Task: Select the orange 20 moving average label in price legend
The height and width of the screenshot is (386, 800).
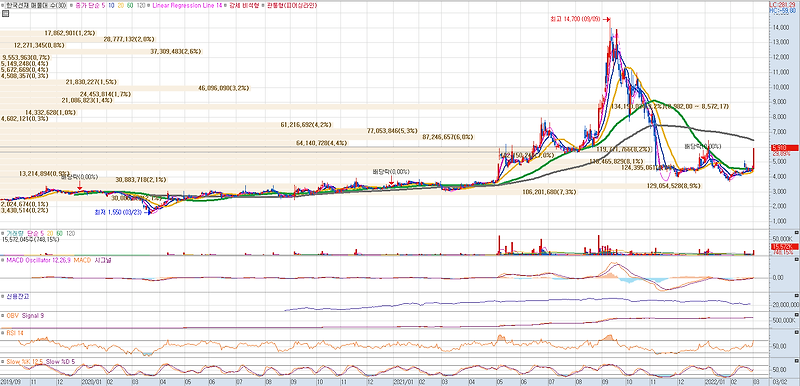Action: [121, 5]
